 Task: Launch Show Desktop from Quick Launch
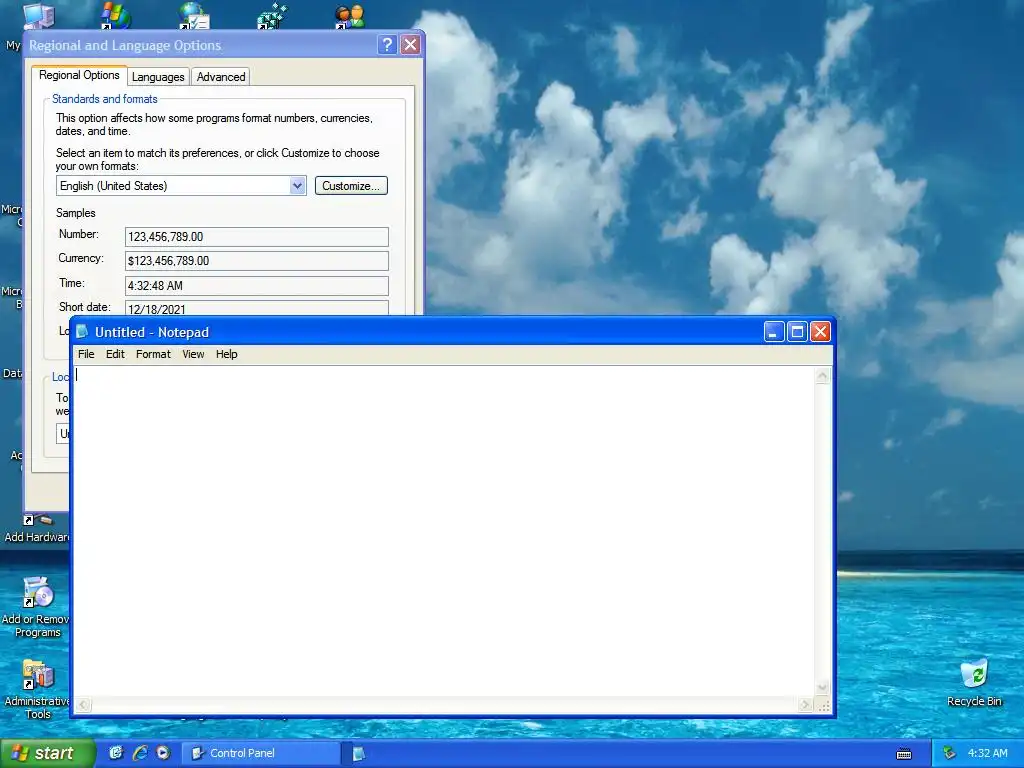(116, 753)
